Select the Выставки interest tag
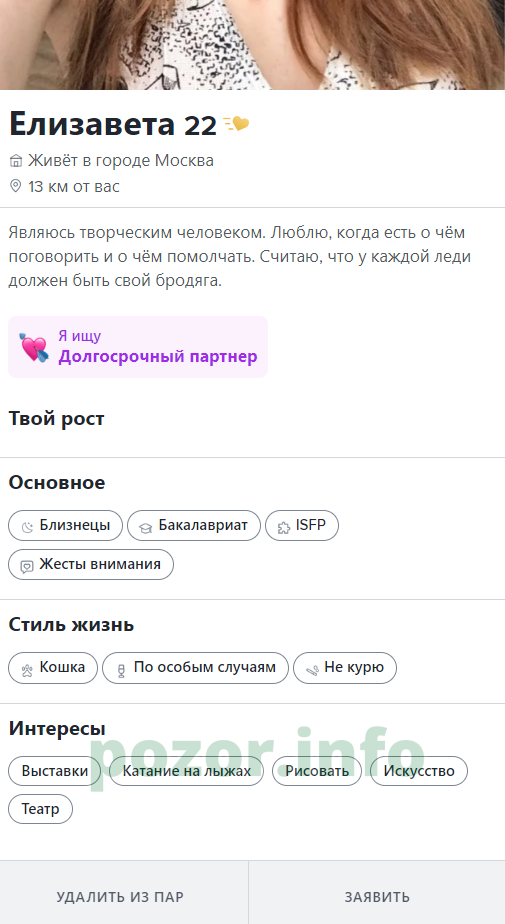The height and width of the screenshot is (924, 505). coord(55,771)
